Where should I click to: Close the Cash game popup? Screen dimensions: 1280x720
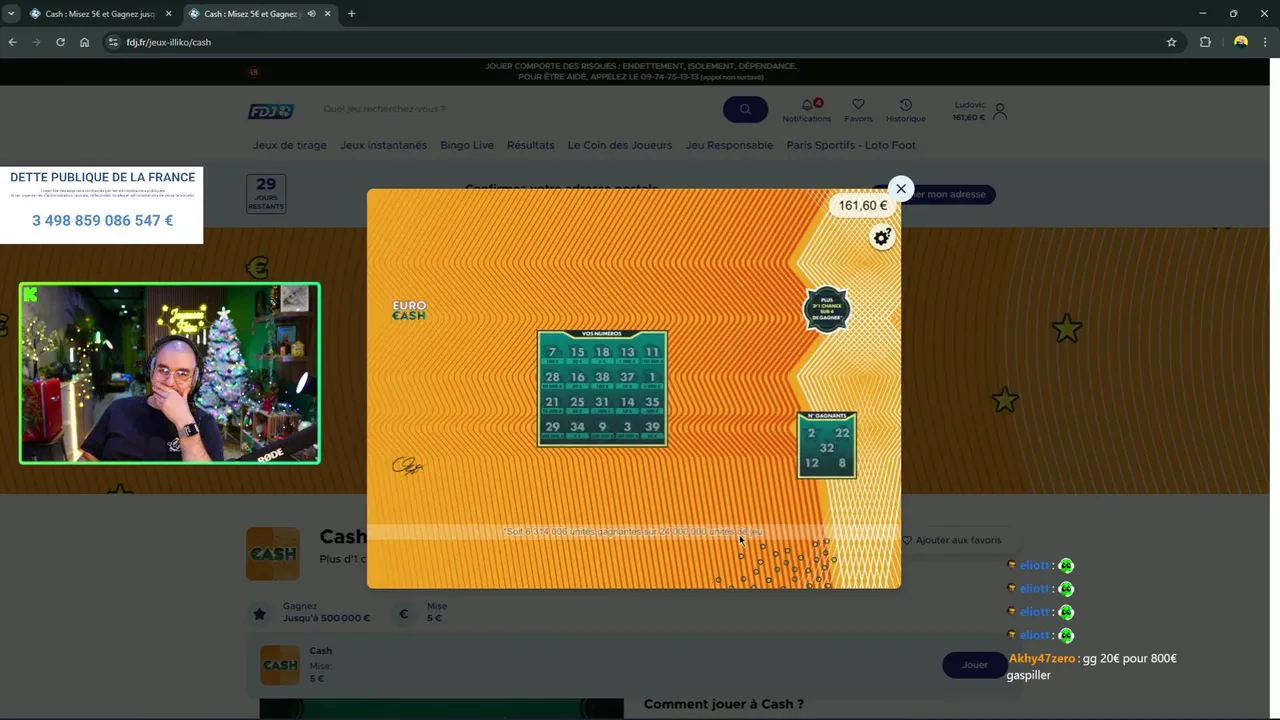click(900, 188)
